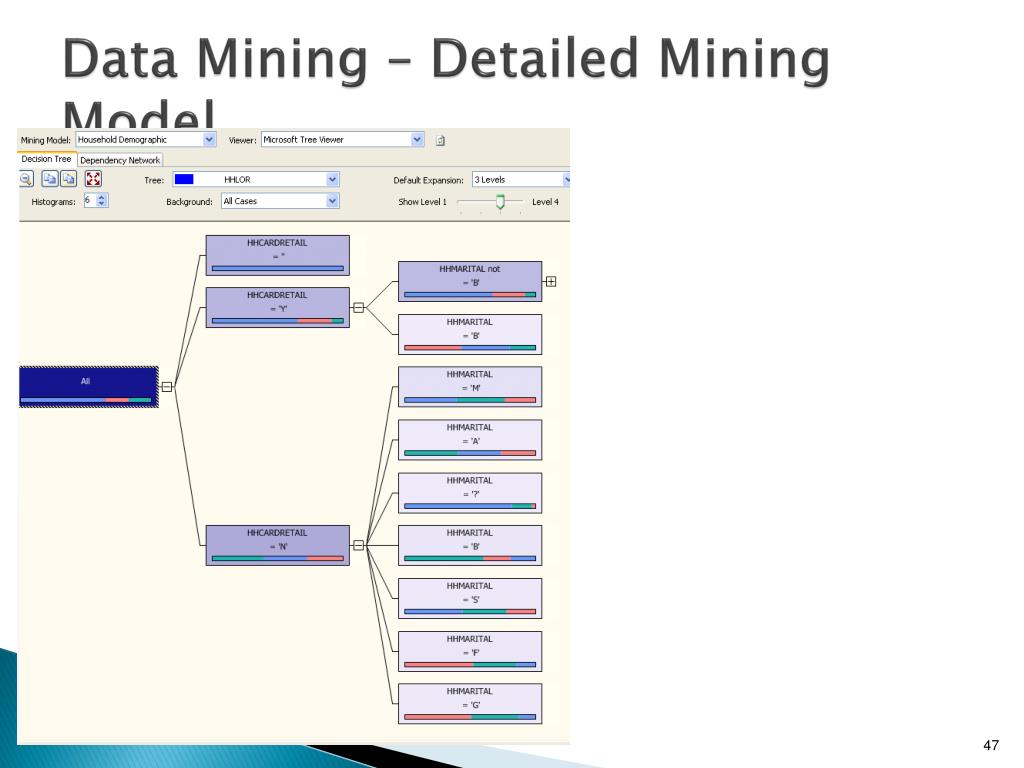Switch to the Decision Tree tab
This screenshot has width=1024, height=768.
(x=46, y=159)
